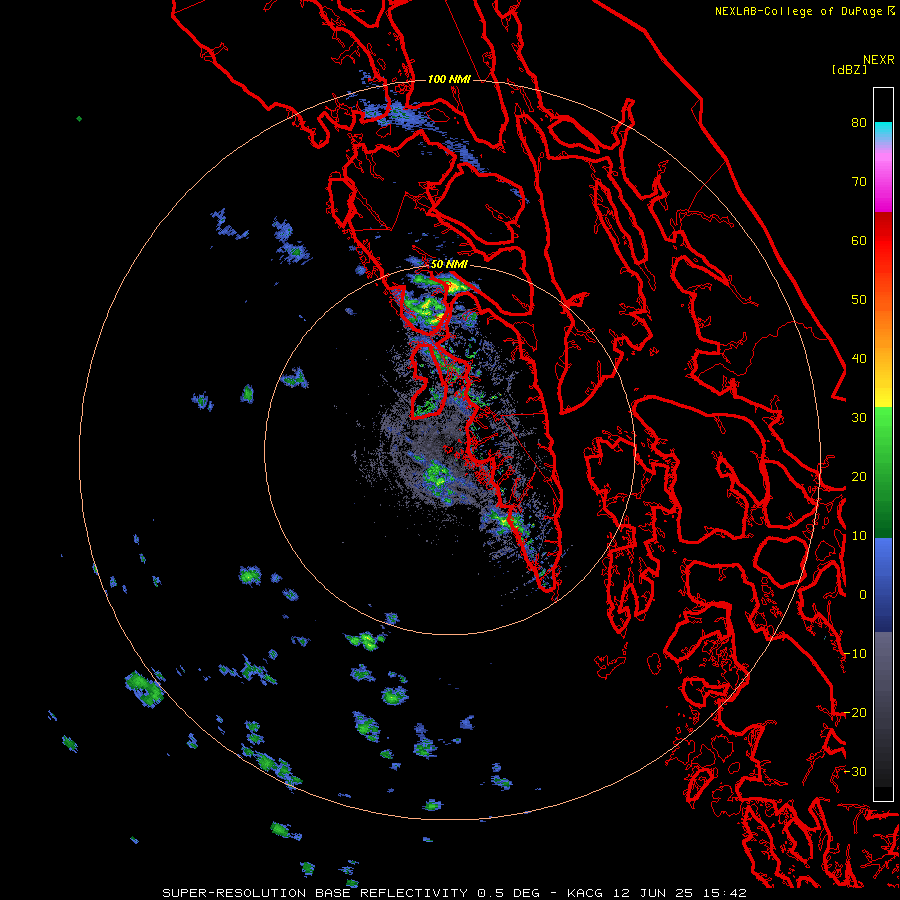Viewport: 900px width, 900px height.
Task: Click the Super-Resolution Base Reflectivity caption
Action: coord(315,893)
